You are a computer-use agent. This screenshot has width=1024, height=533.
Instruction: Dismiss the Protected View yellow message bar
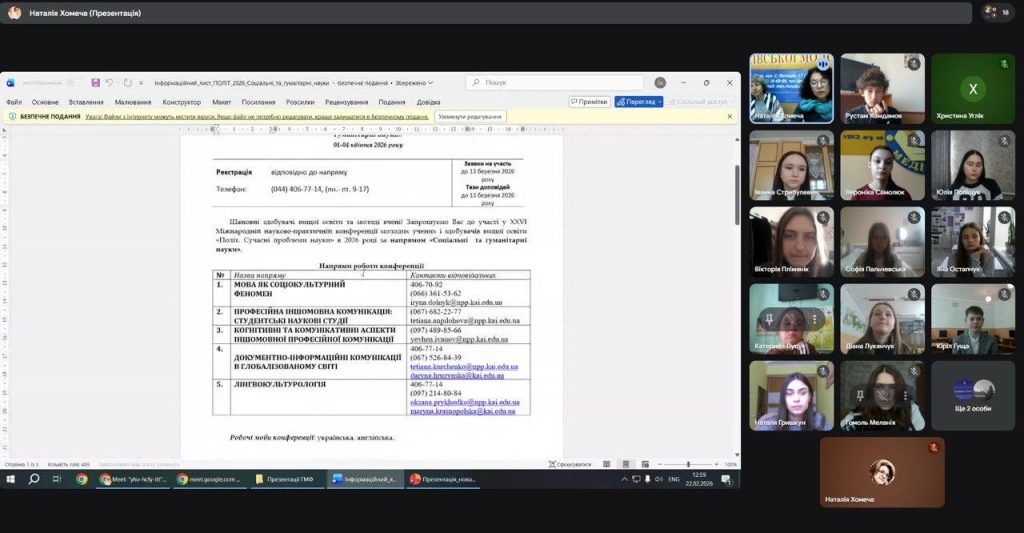click(x=729, y=116)
